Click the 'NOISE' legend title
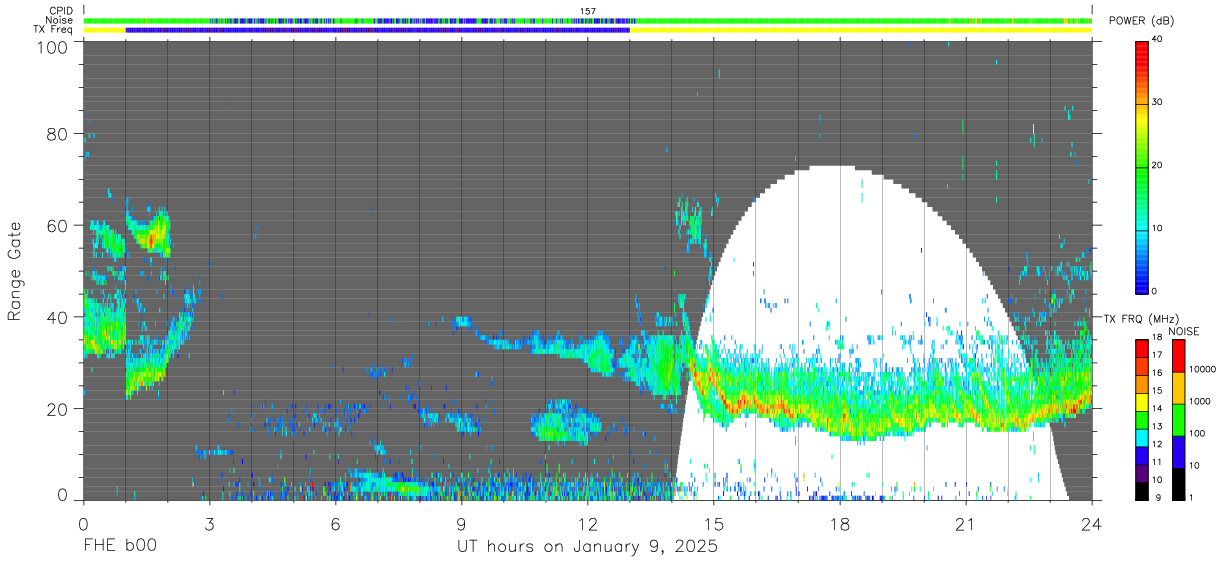The width and height of the screenshot is (1228, 567). tap(1184, 331)
